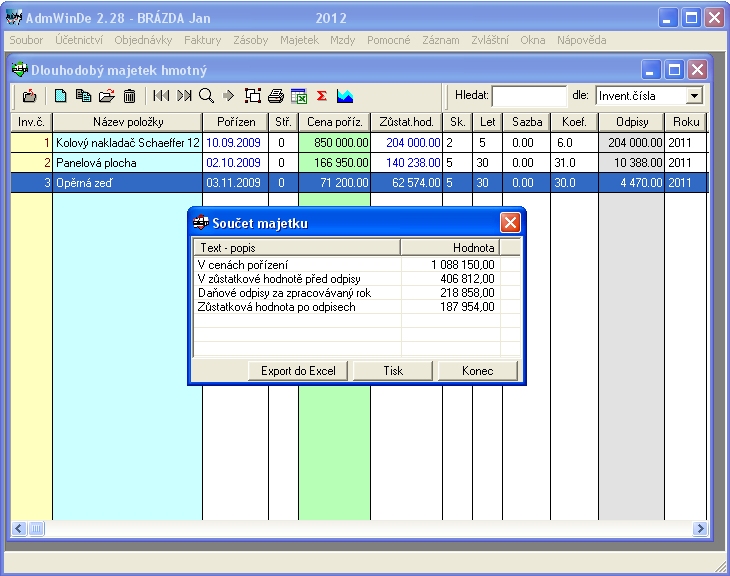730x576 pixels.
Task: Click the blue chart graph icon
Action: (x=345, y=96)
